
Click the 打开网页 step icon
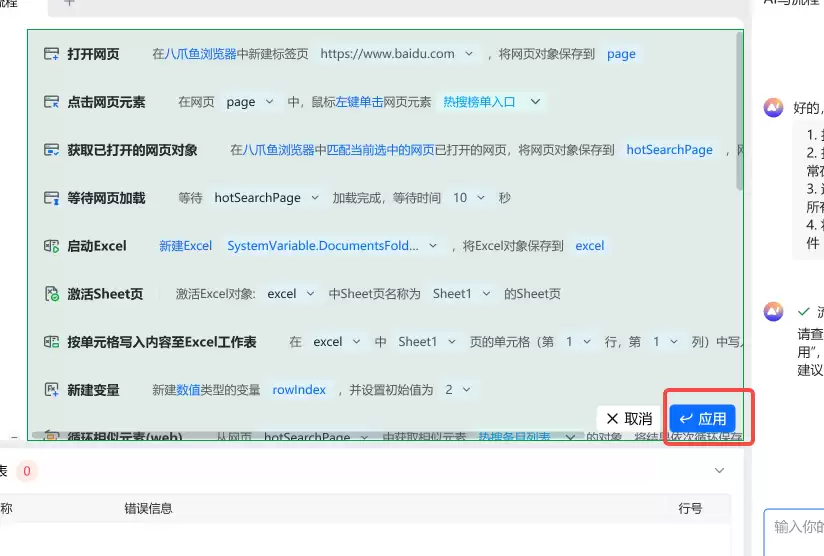[51, 54]
